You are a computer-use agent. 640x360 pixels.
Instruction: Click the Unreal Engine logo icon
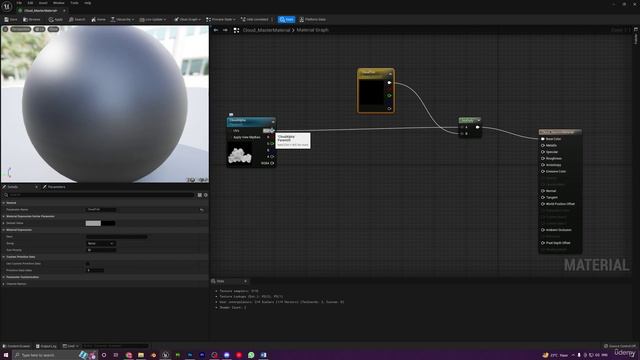(7, 6)
